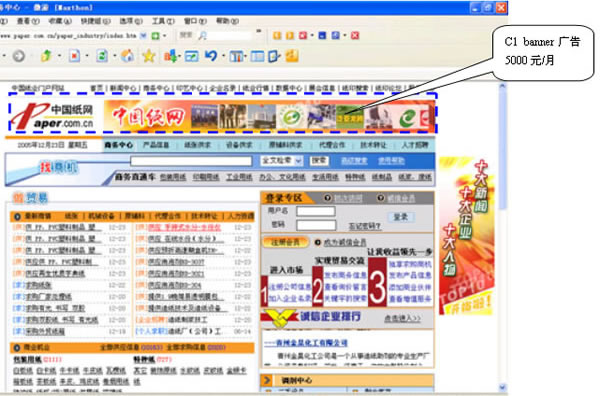
Task: Expand the 全文检索 search type dropdown
Action: 298,161
